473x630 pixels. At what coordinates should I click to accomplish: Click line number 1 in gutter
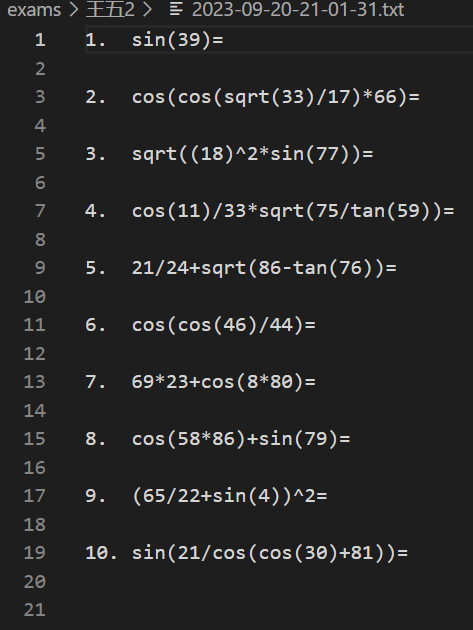point(40,40)
